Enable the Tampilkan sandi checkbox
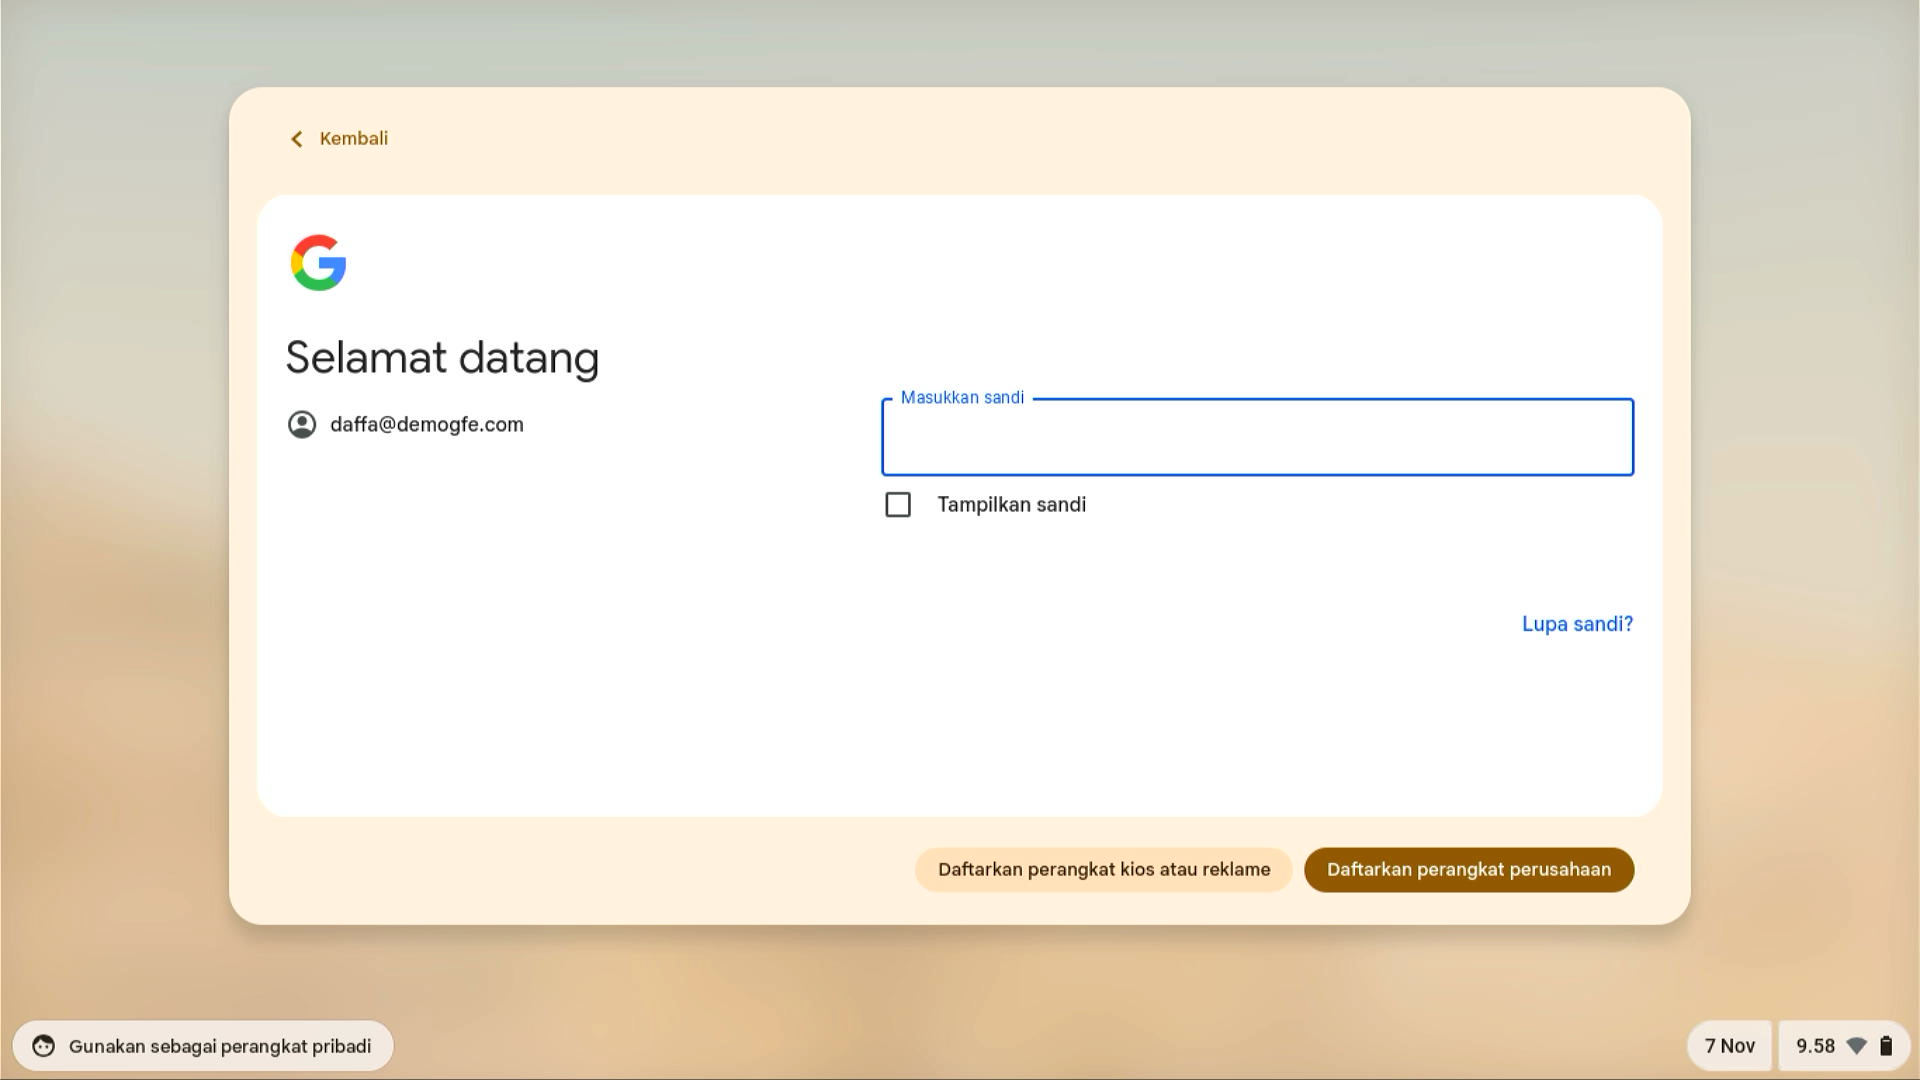 click(898, 505)
